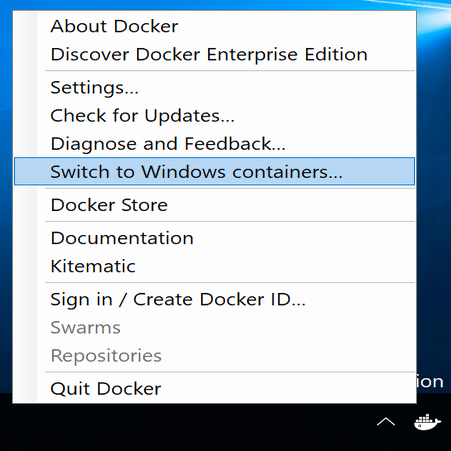Expand the hidden tray icons chevron
This screenshot has width=451, height=451.
[386, 422]
